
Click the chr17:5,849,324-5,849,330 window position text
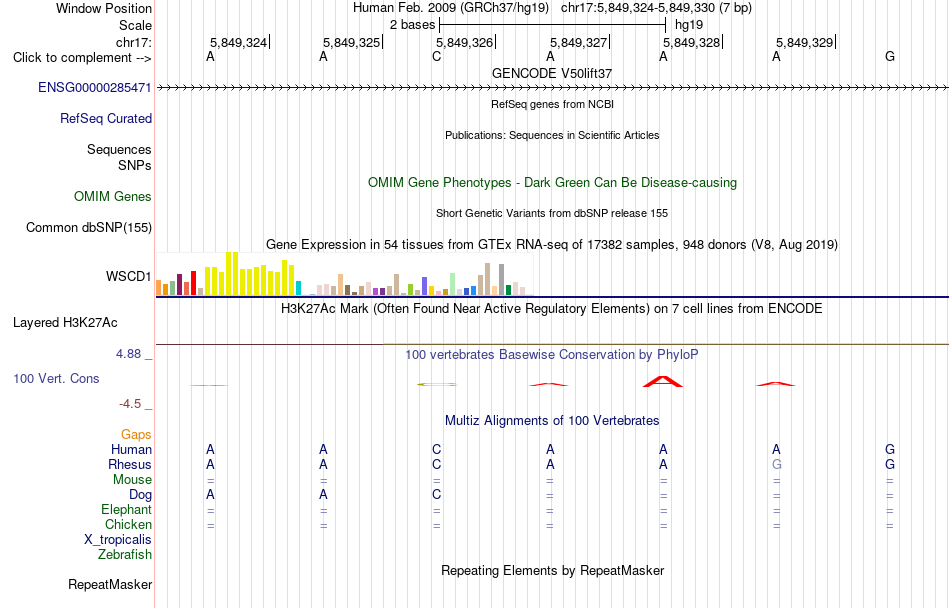point(656,8)
